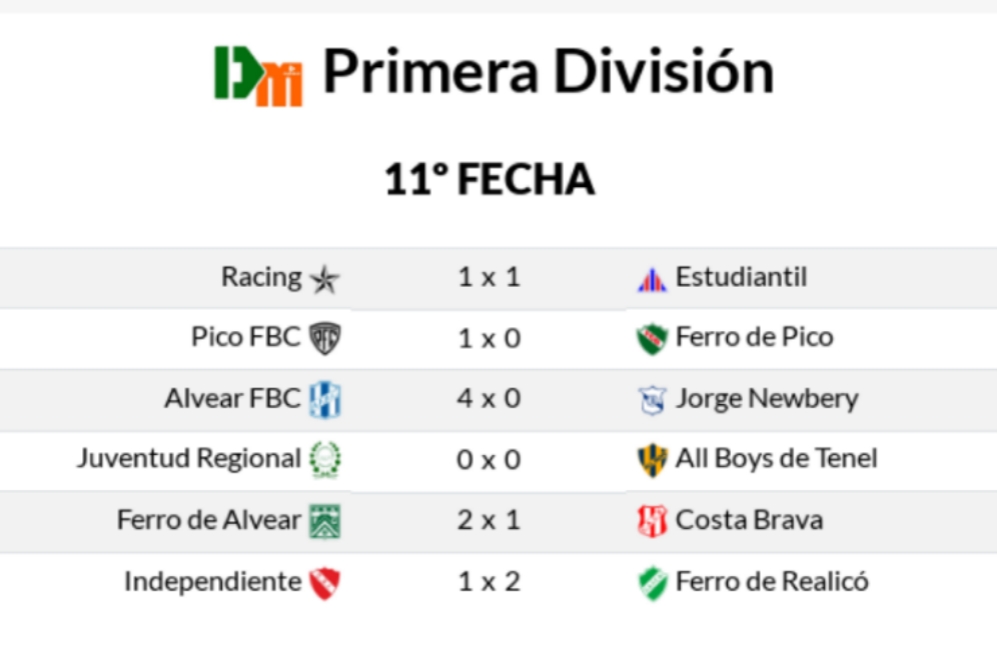Click the Alvear FBC blue crest
Viewport: 997px width, 657px height.
tap(324, 399)
